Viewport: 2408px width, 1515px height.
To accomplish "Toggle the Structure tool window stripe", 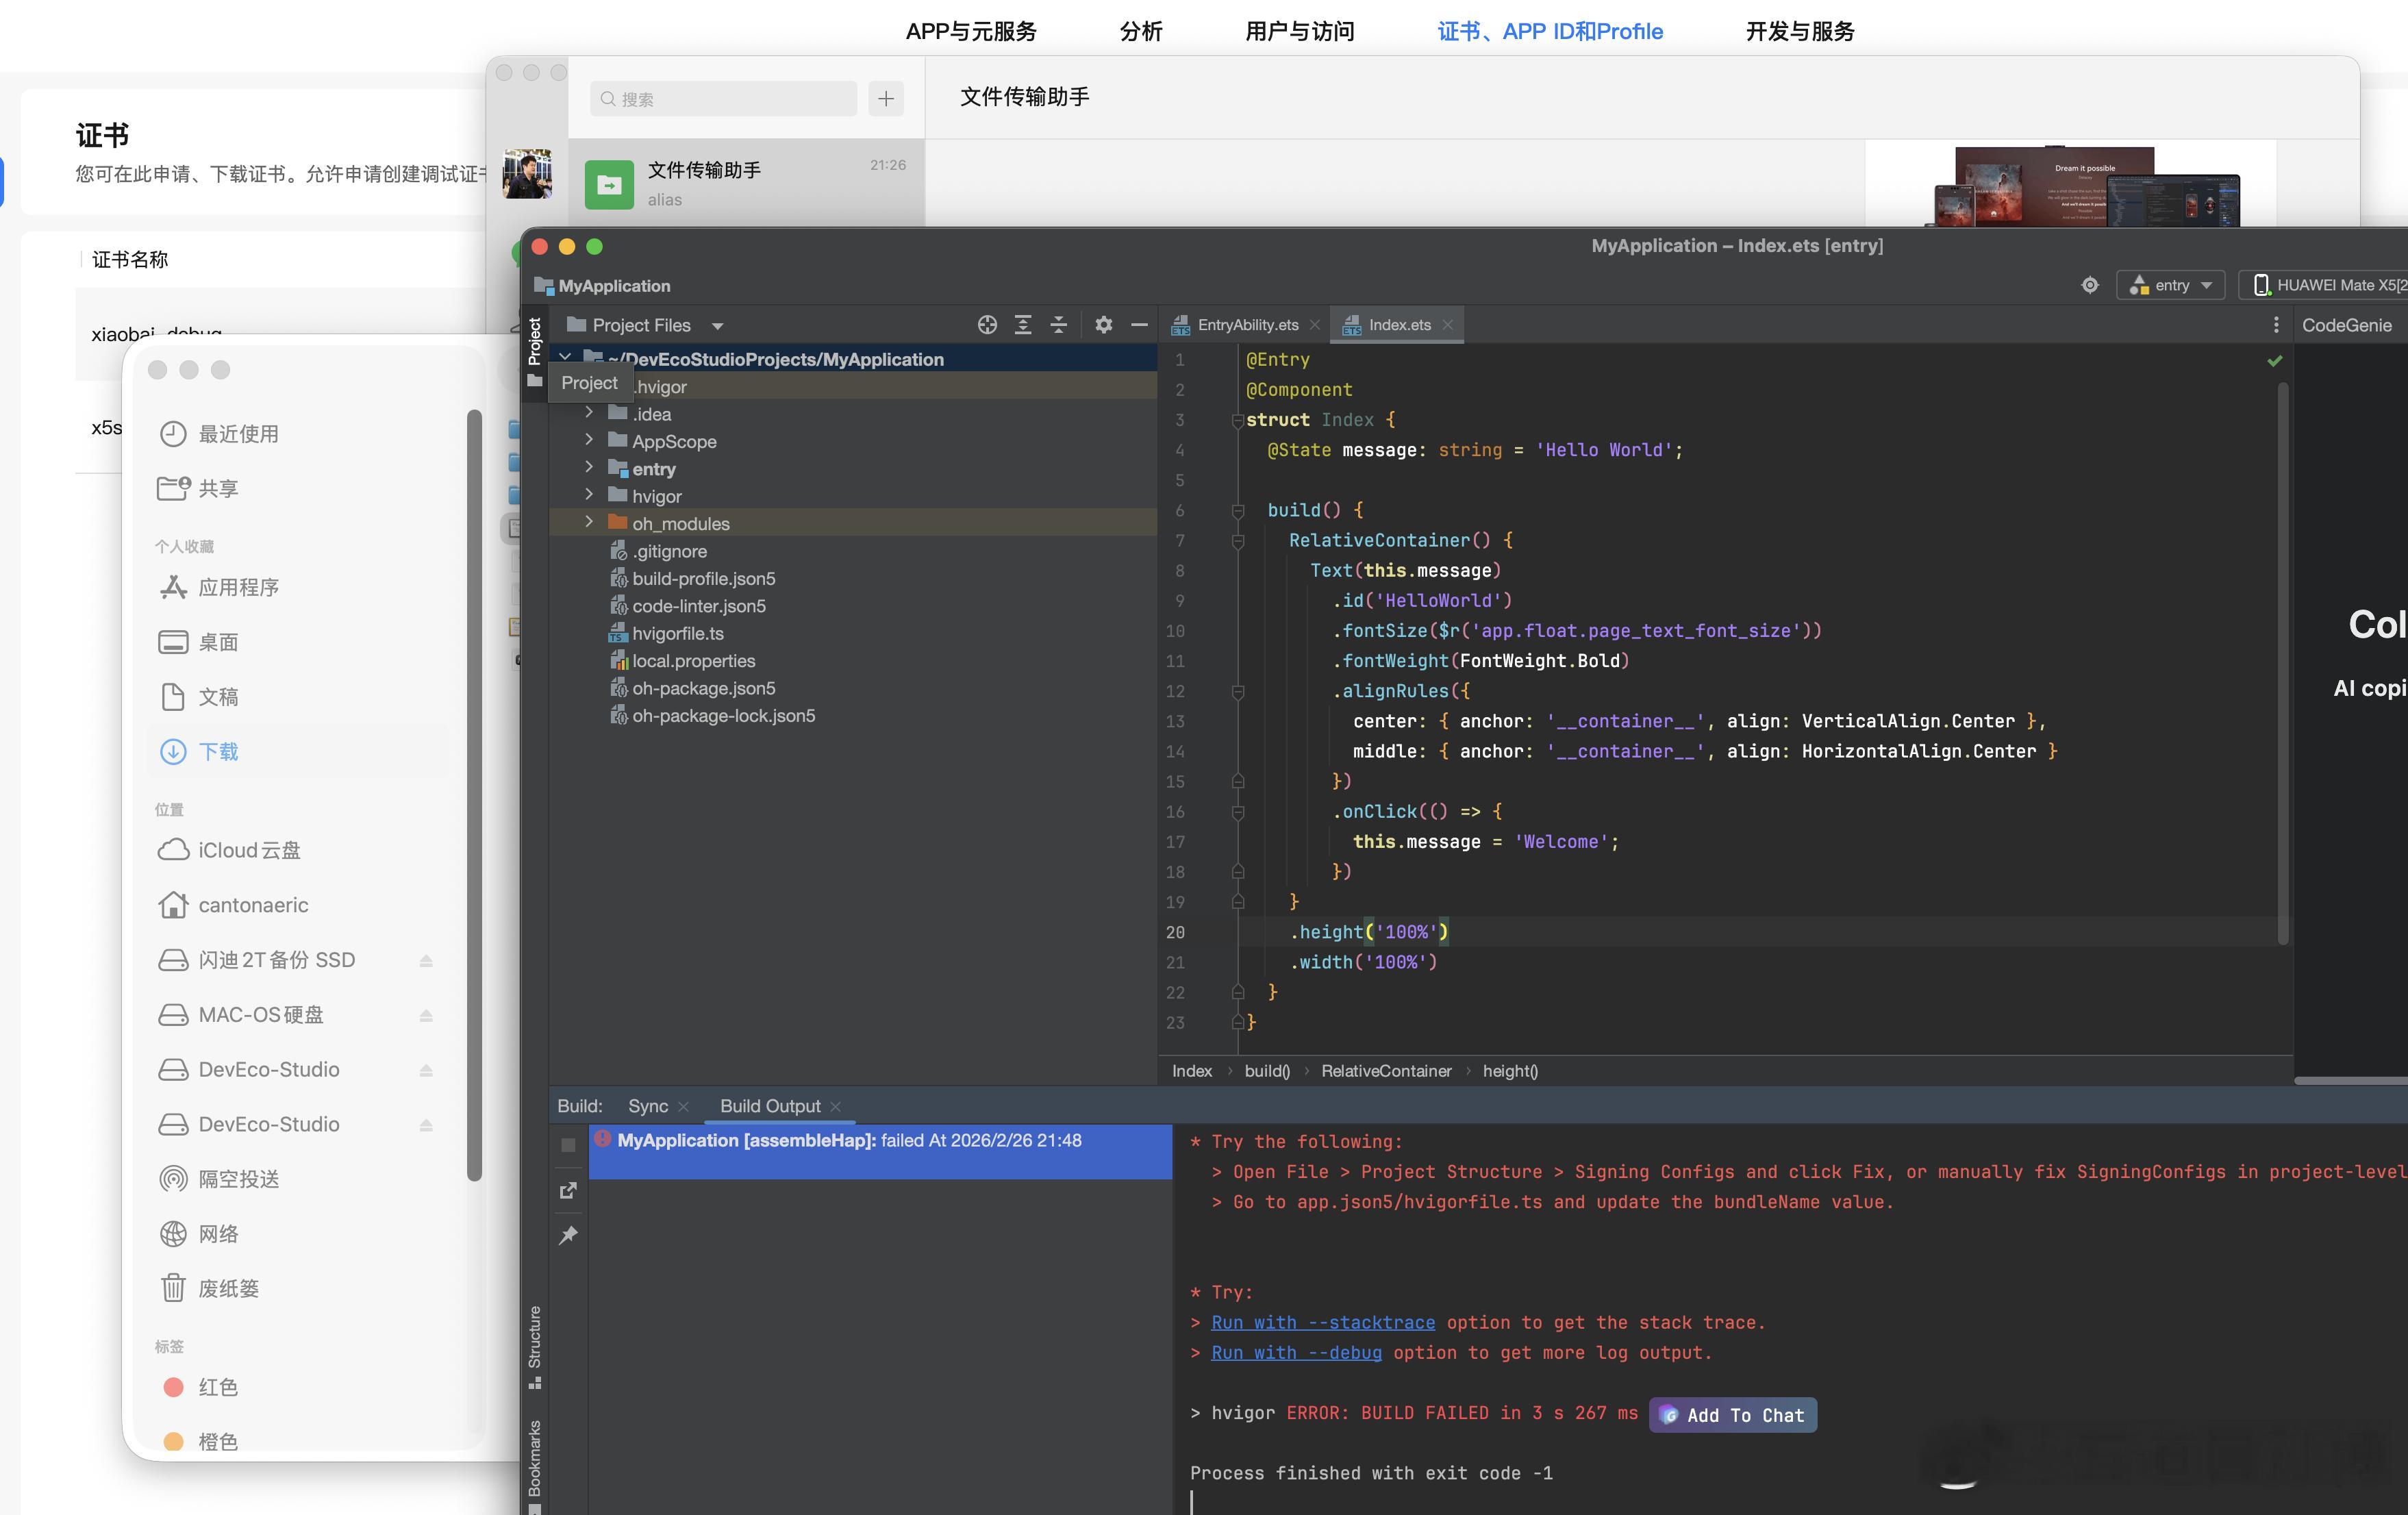I will click(535, 1345).
